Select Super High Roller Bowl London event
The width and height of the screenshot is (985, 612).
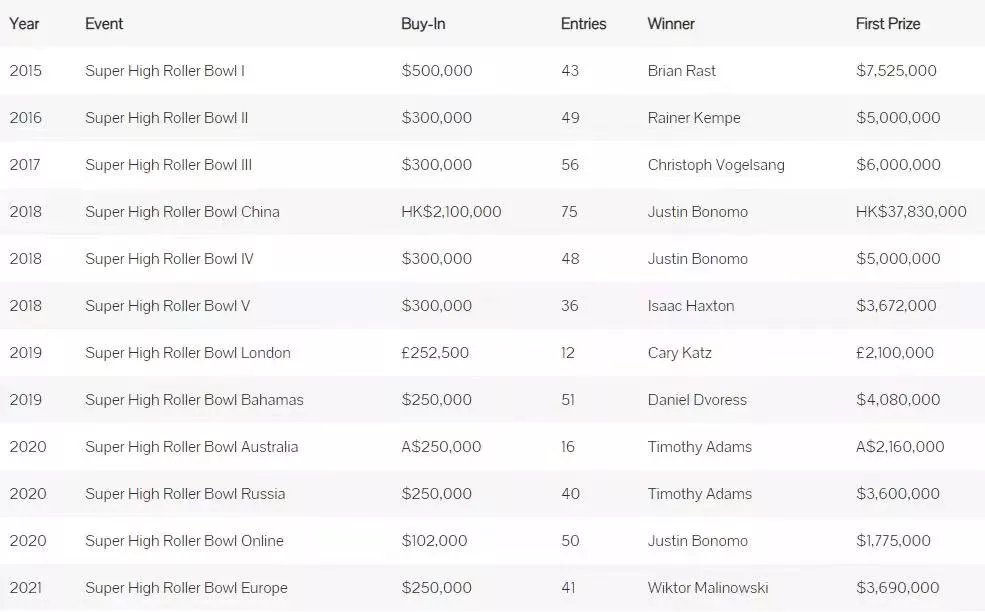point(188,353)
